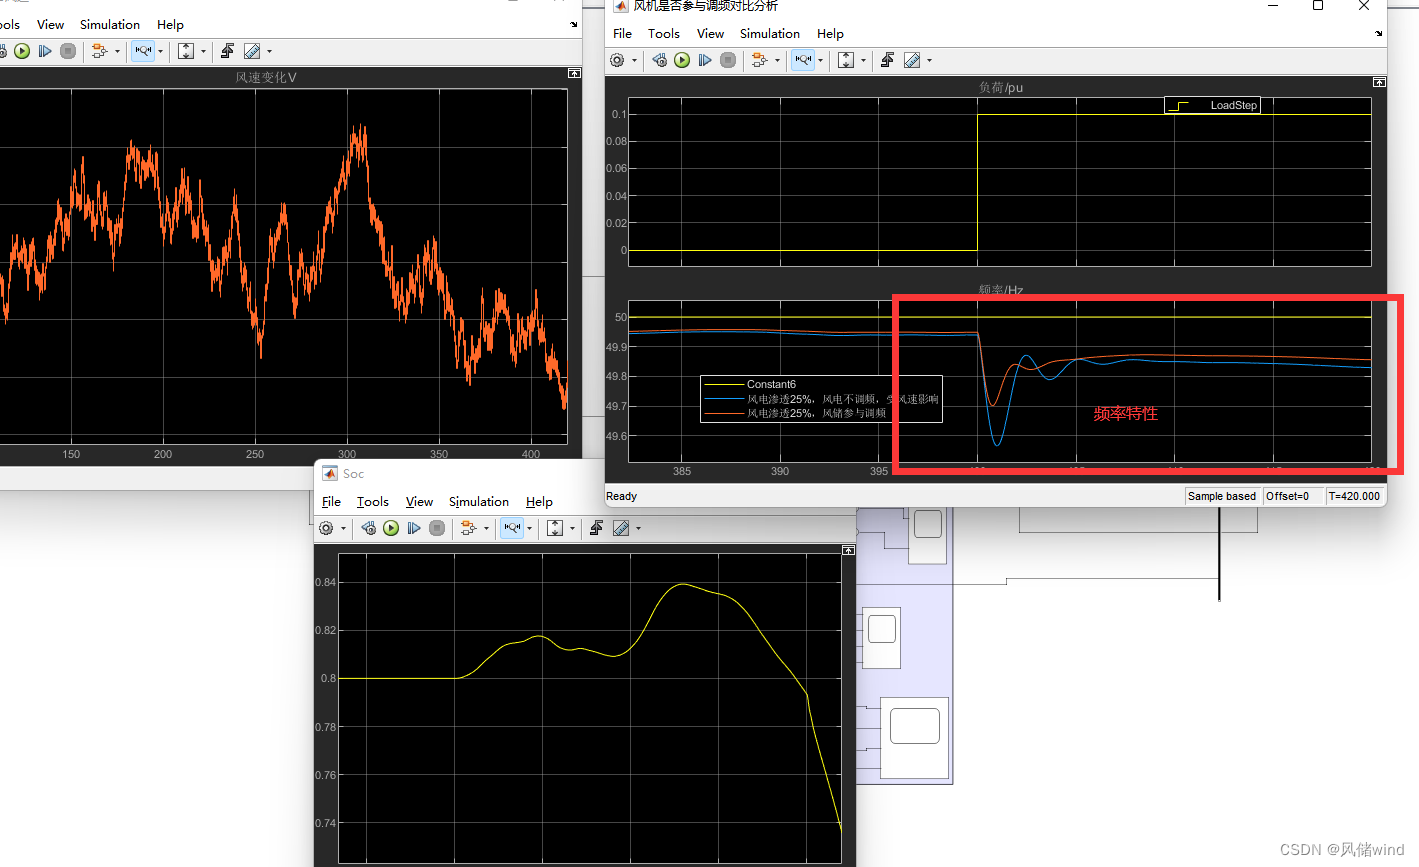Click T=420.000 status bar field
The image size is (1419, 867).
point(1354,496)
